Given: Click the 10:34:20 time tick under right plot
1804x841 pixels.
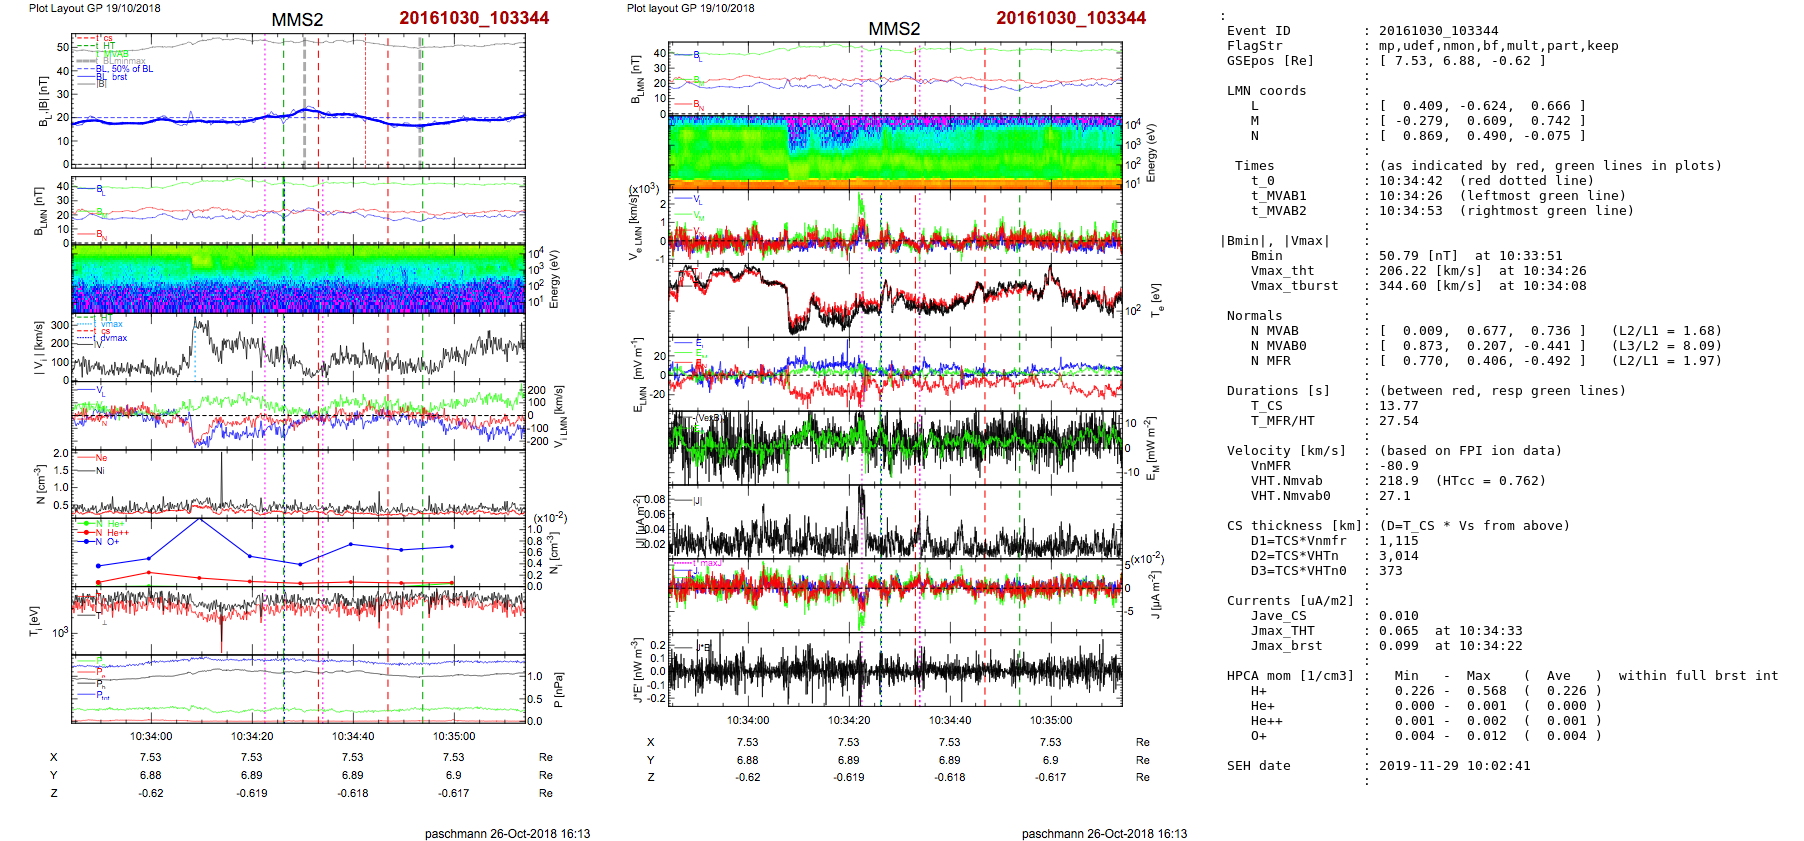Looking at the screenshot, I should (848, 720).
